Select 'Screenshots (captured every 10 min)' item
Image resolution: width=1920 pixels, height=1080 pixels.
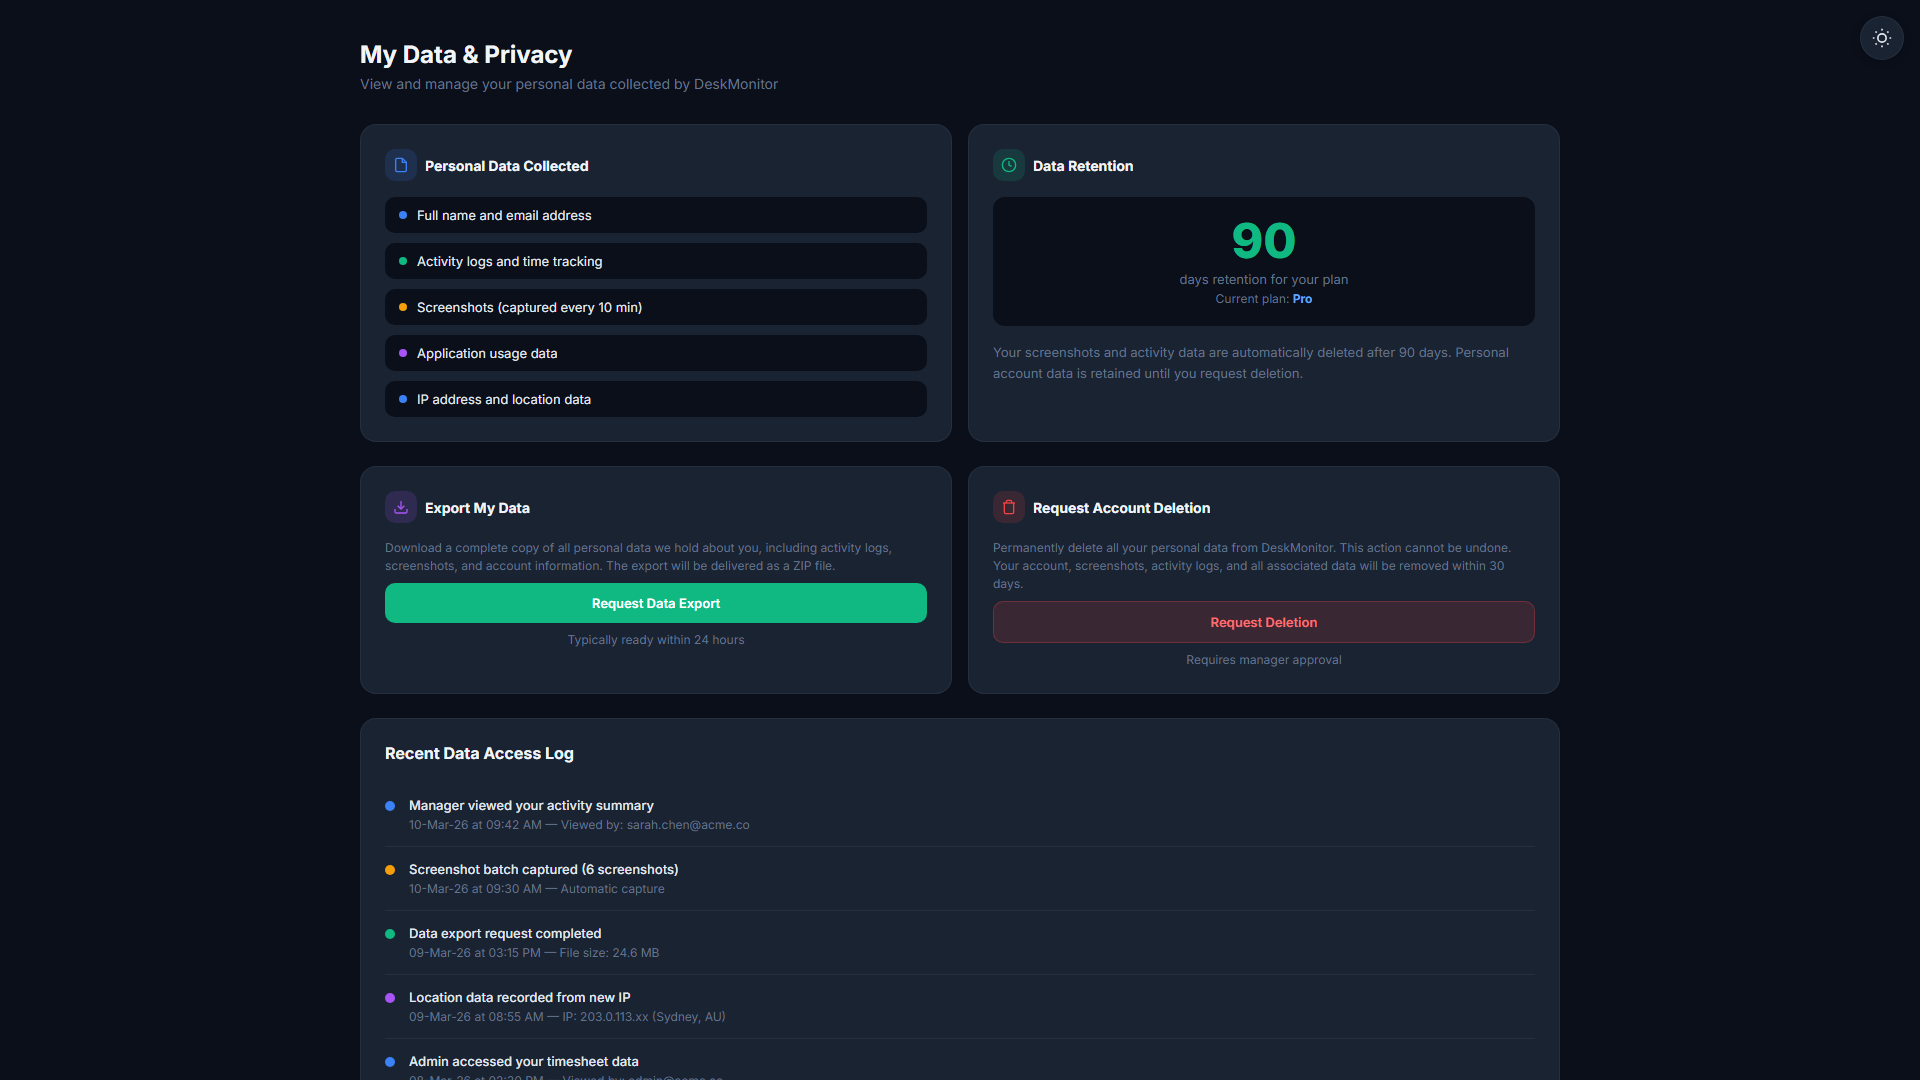pos(656,307)
